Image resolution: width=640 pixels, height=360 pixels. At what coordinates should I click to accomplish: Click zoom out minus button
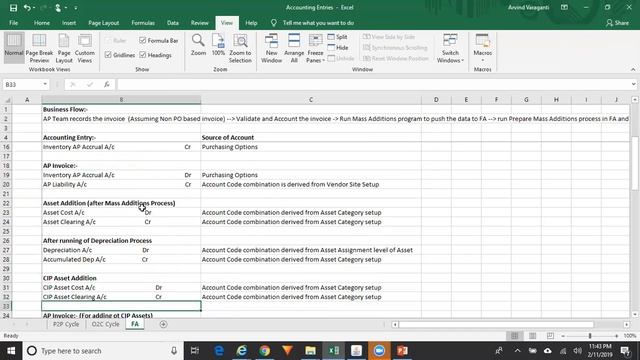coord(563,336)
